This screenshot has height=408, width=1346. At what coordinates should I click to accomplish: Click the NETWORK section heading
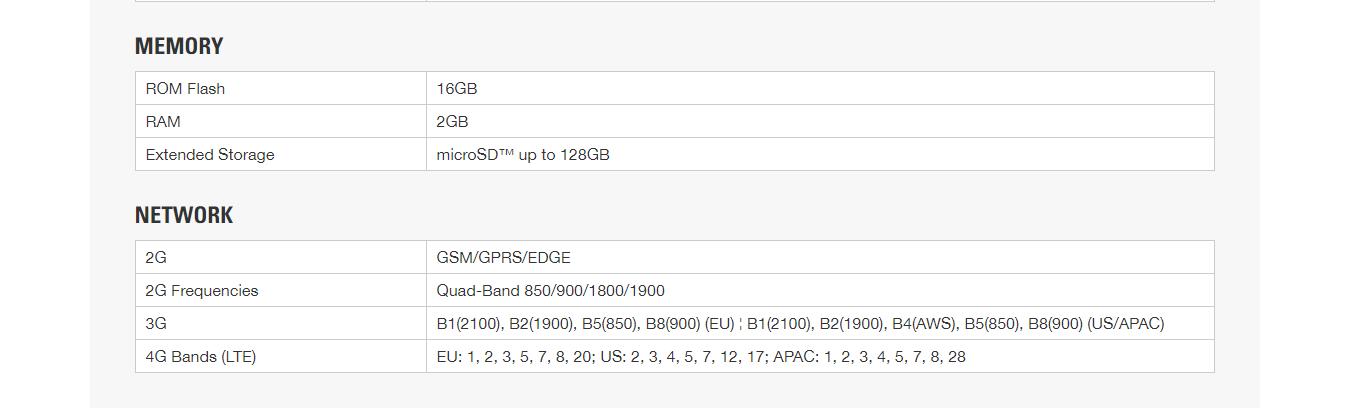pos(184,215)
